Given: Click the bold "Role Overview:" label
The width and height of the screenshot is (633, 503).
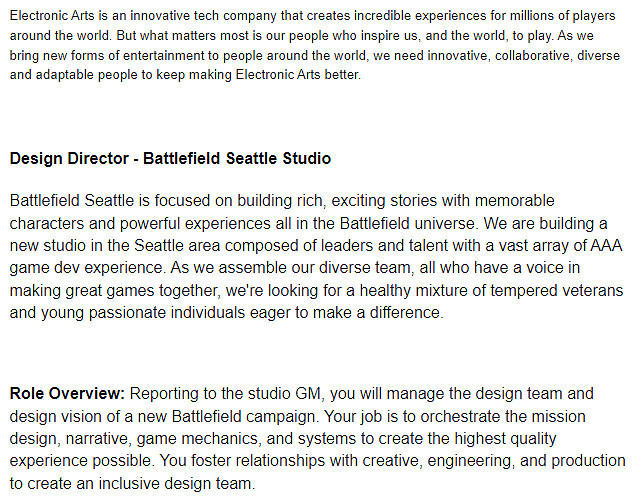Looking at the screenshot, I should tap(67, 394).
